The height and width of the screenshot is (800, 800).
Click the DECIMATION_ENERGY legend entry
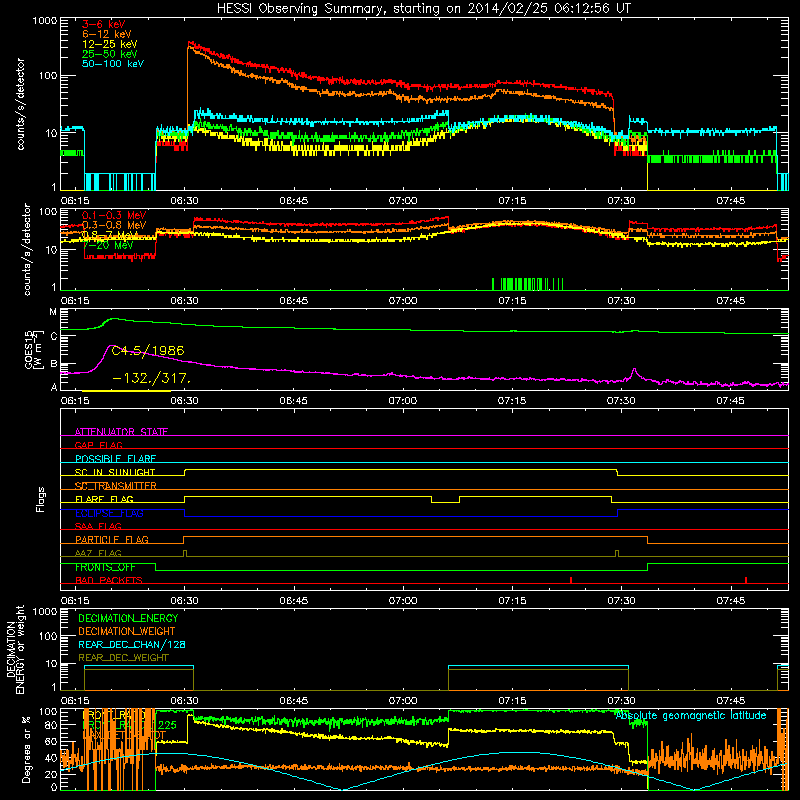(128, 618)
